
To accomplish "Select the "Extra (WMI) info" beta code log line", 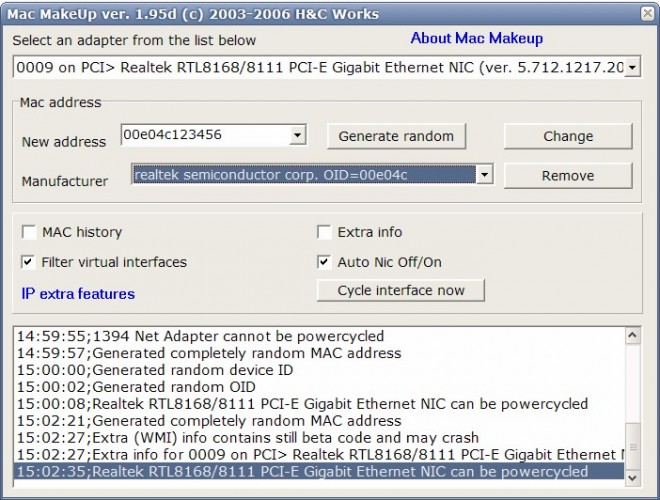I will pos(319,438).
